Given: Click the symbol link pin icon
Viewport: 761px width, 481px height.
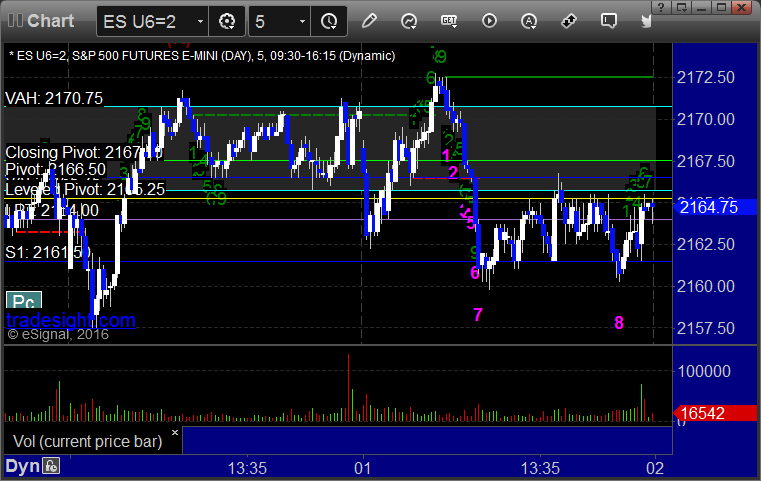Looking at the screenshot, I should (569, 21).
